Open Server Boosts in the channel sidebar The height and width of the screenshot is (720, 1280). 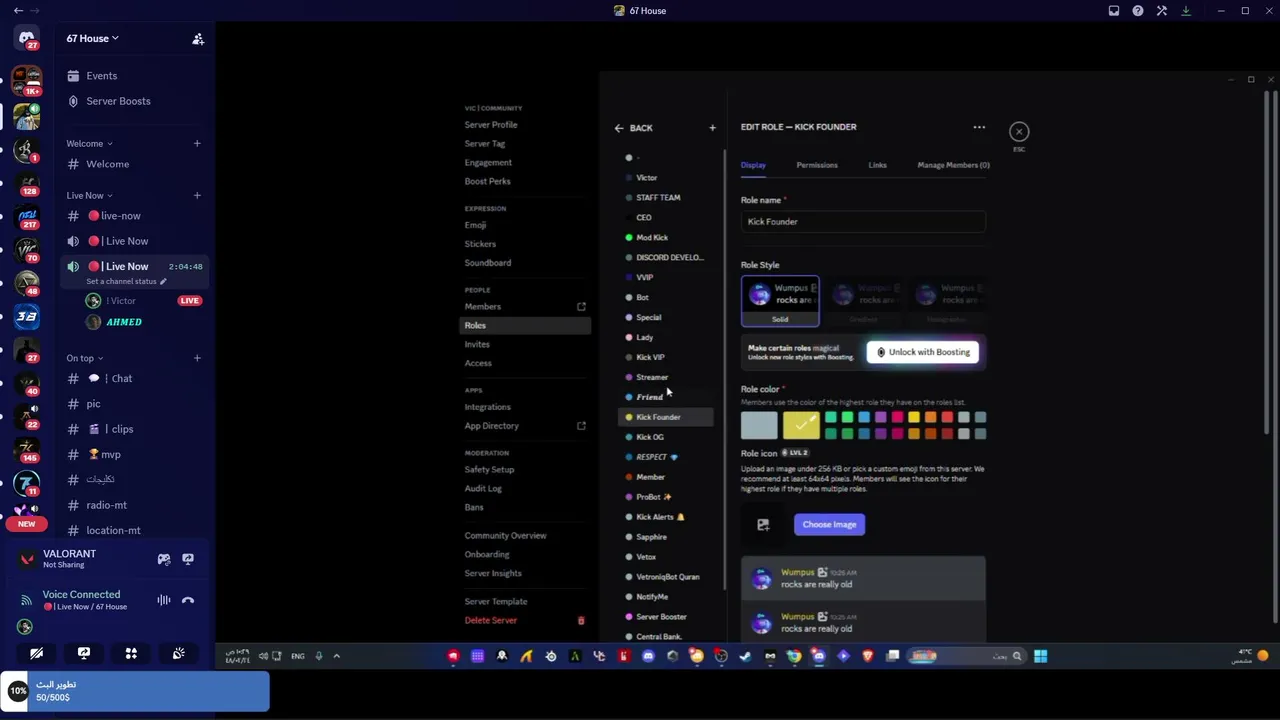(x=118, y=101)
